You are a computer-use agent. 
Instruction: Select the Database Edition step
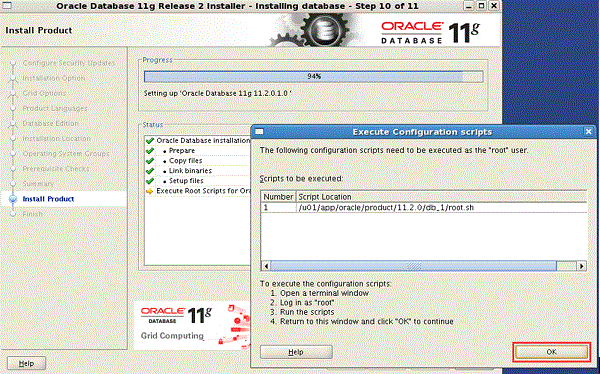coord(51,123)
